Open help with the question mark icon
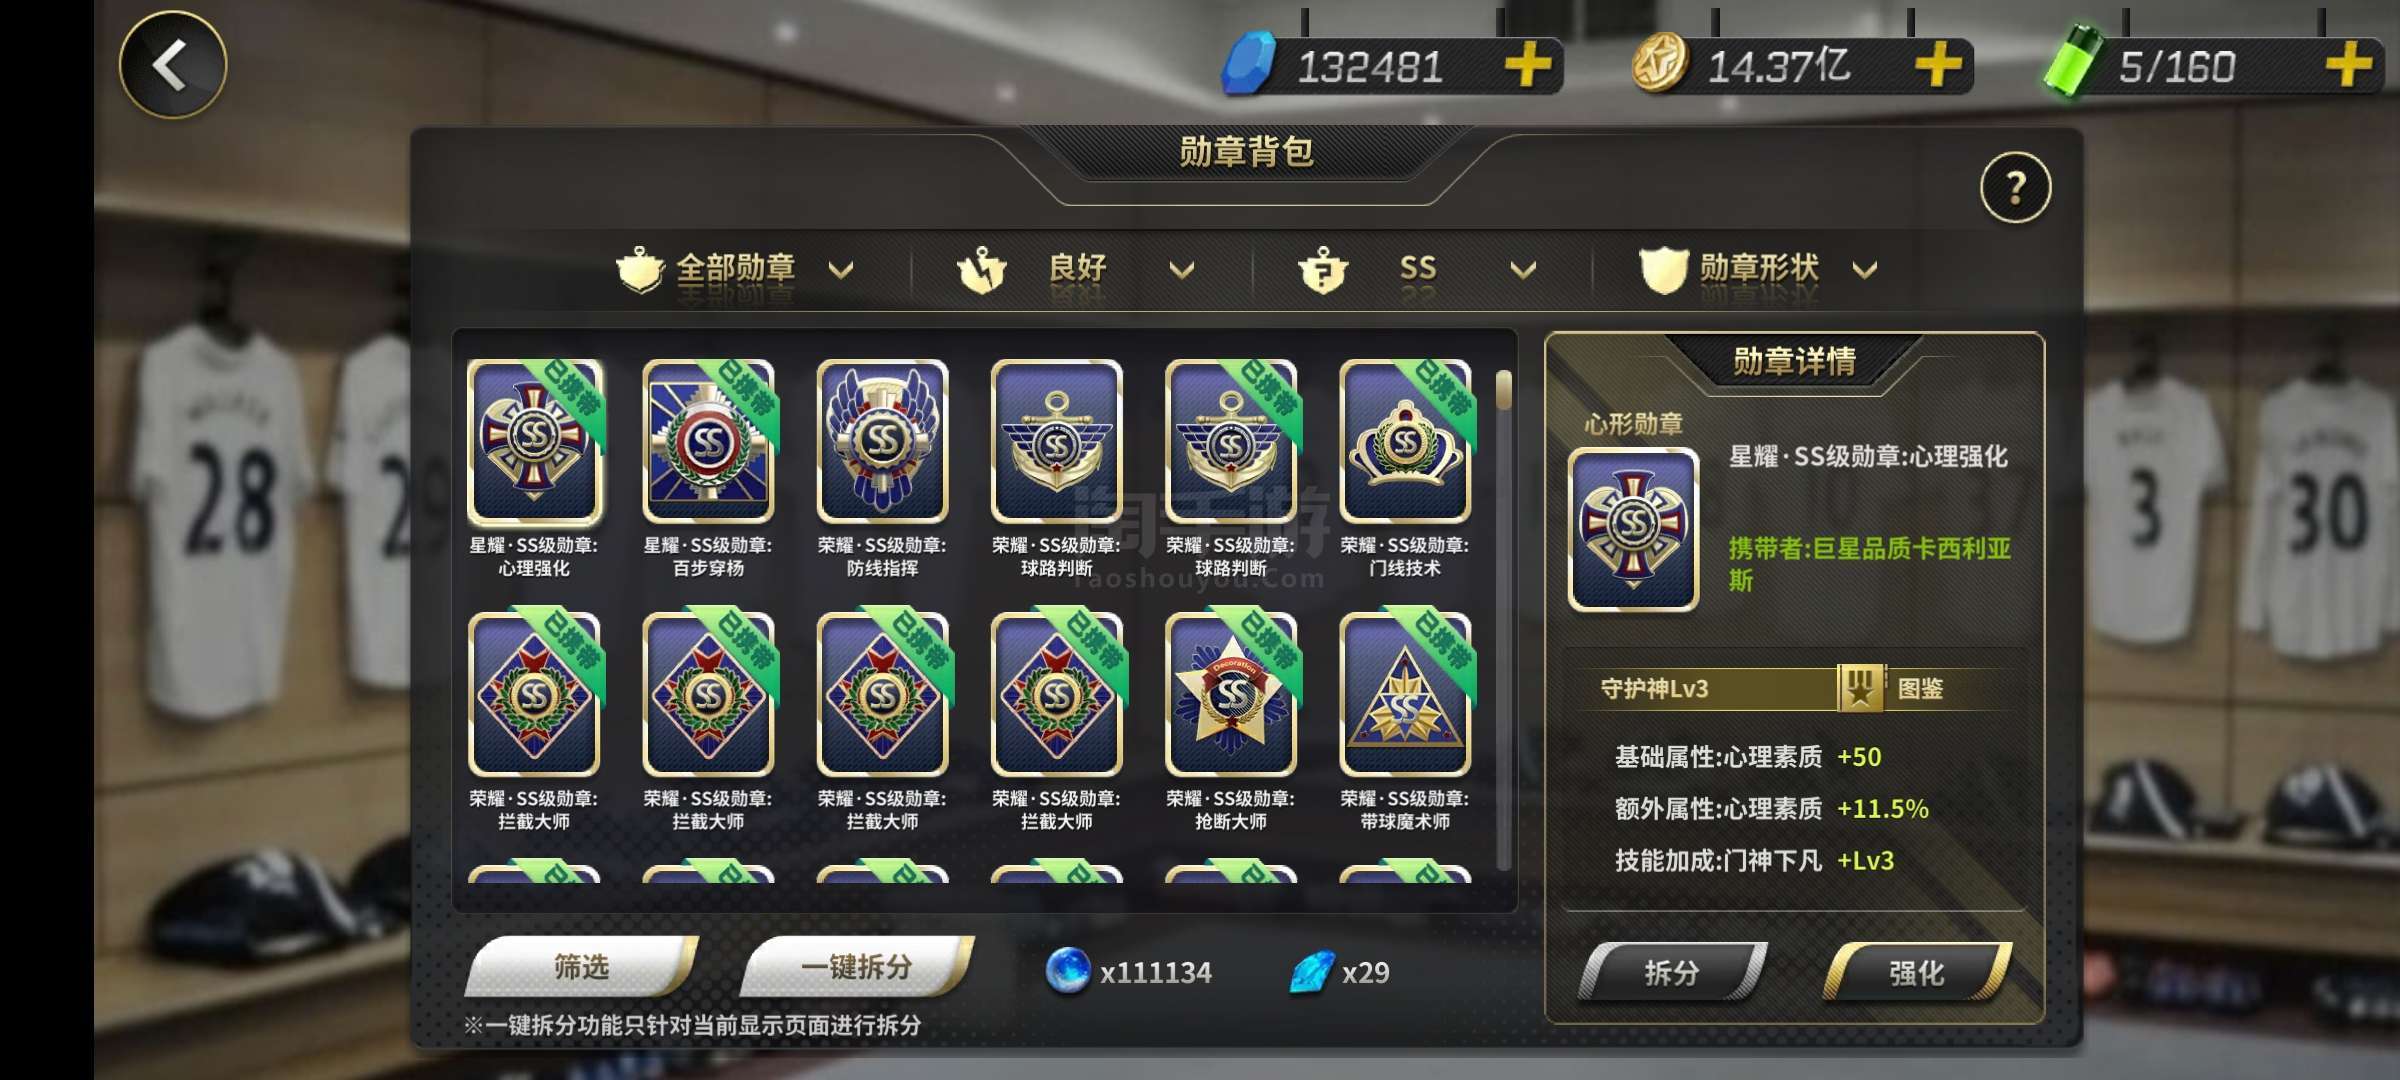This screenshot has height=1080, width=2400. pos(2015,188)
